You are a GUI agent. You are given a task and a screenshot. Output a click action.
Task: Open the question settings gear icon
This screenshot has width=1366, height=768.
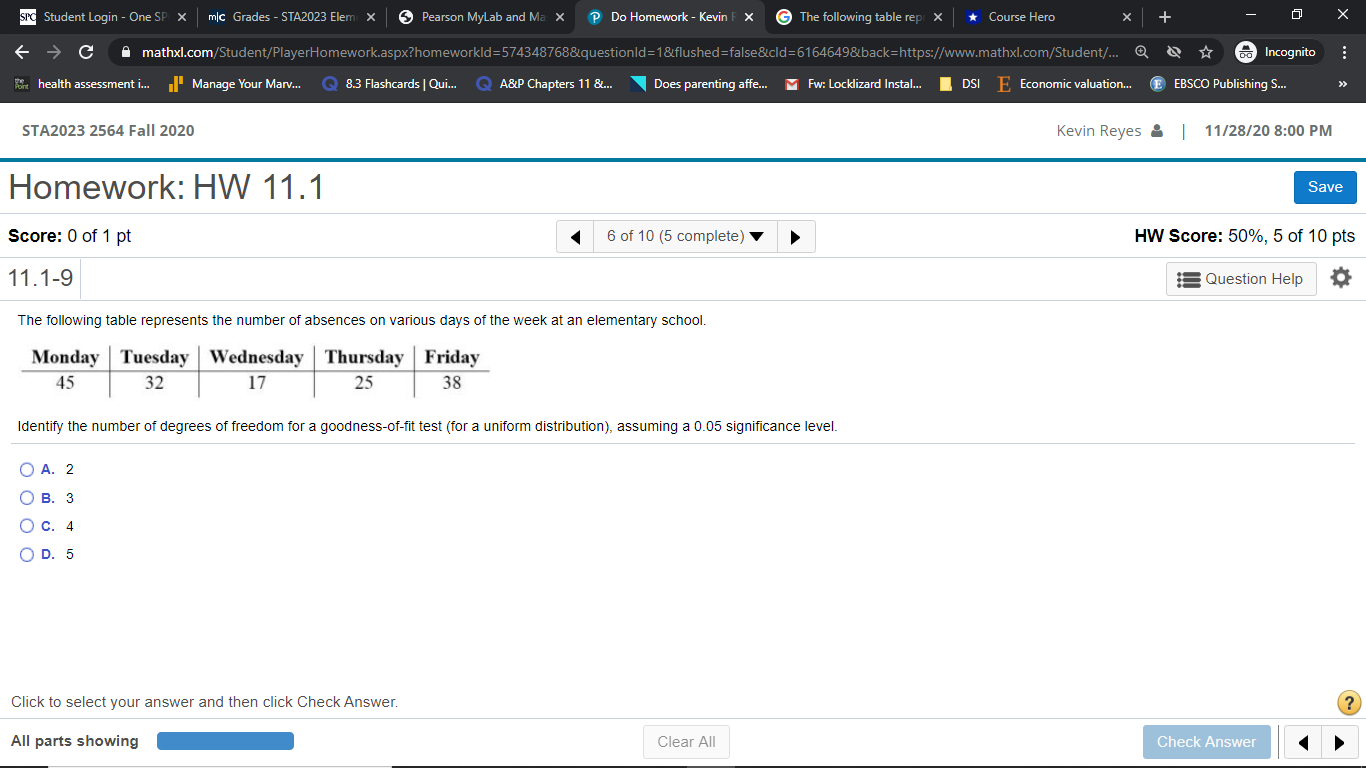pos(1341,278)
